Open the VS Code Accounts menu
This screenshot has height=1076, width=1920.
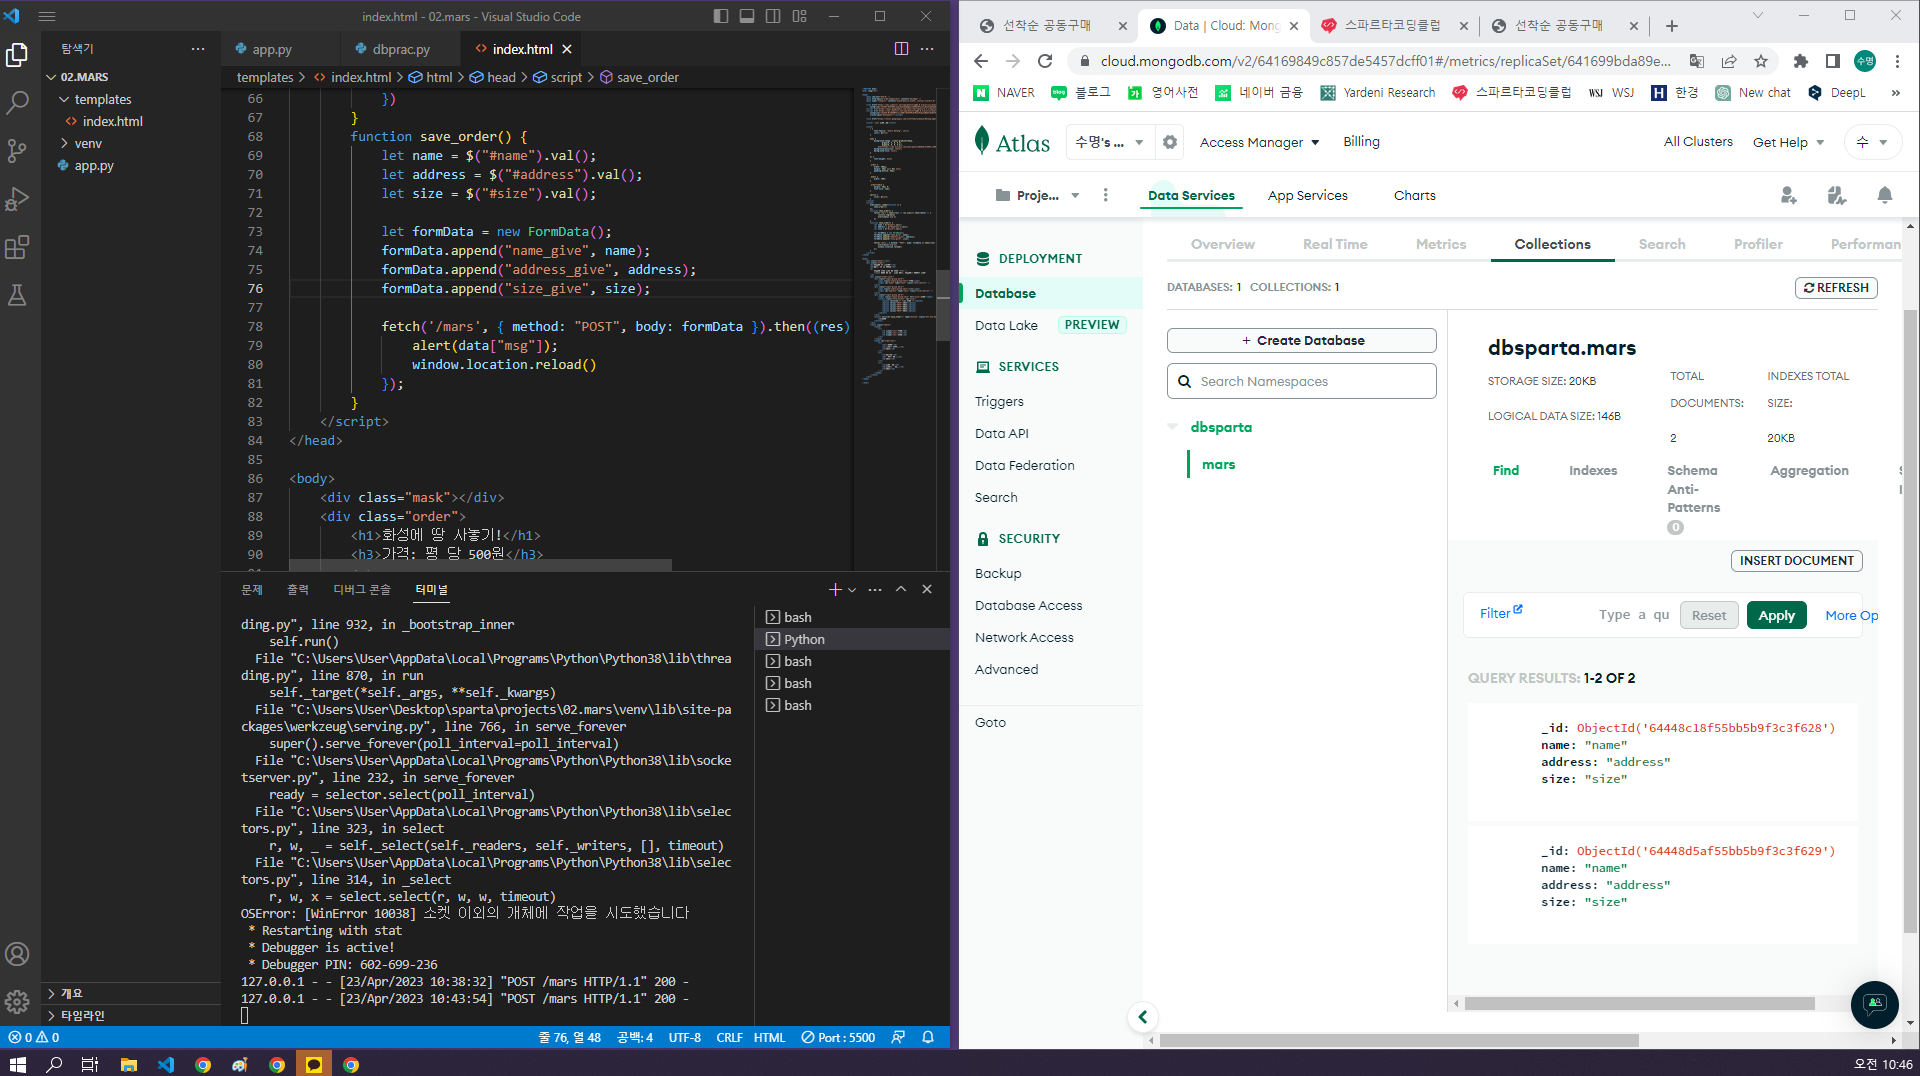[x=17, y=954]
